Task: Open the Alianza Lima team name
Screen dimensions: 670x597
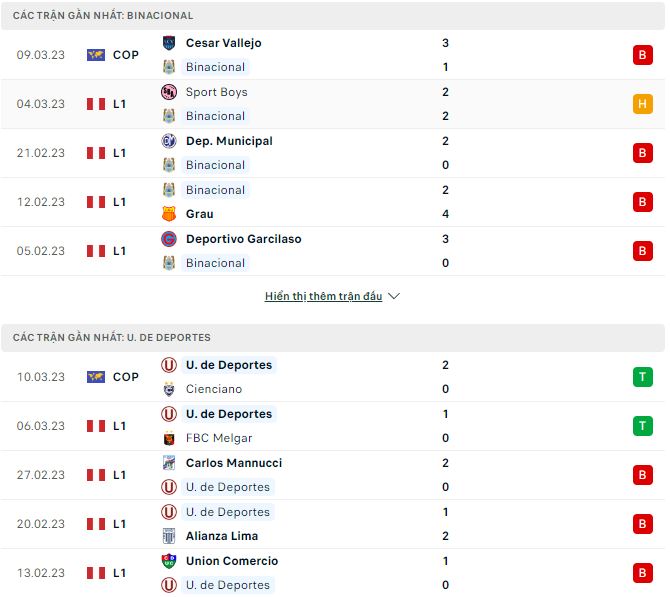Action: pyautogui.click(x=221, y=536)
